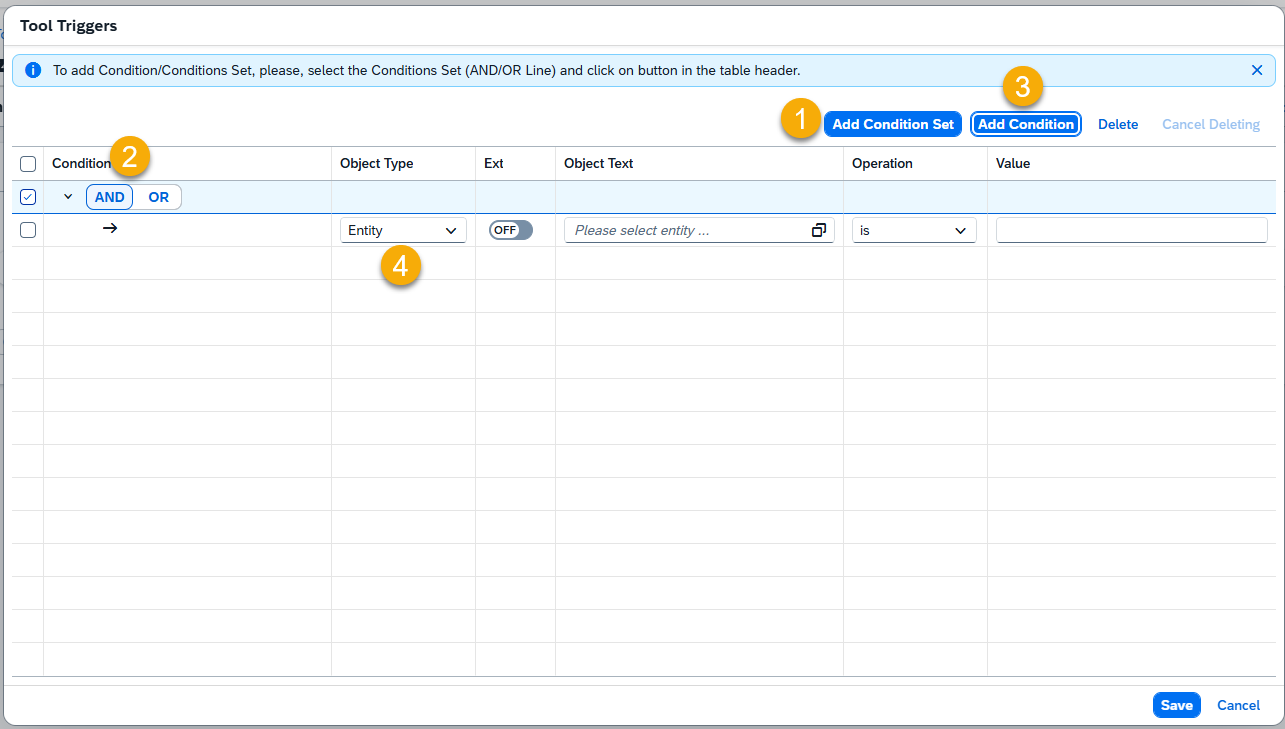Click the Tool Triggers dialog title
Viewport: 1285px width, 729px height.
68,25
